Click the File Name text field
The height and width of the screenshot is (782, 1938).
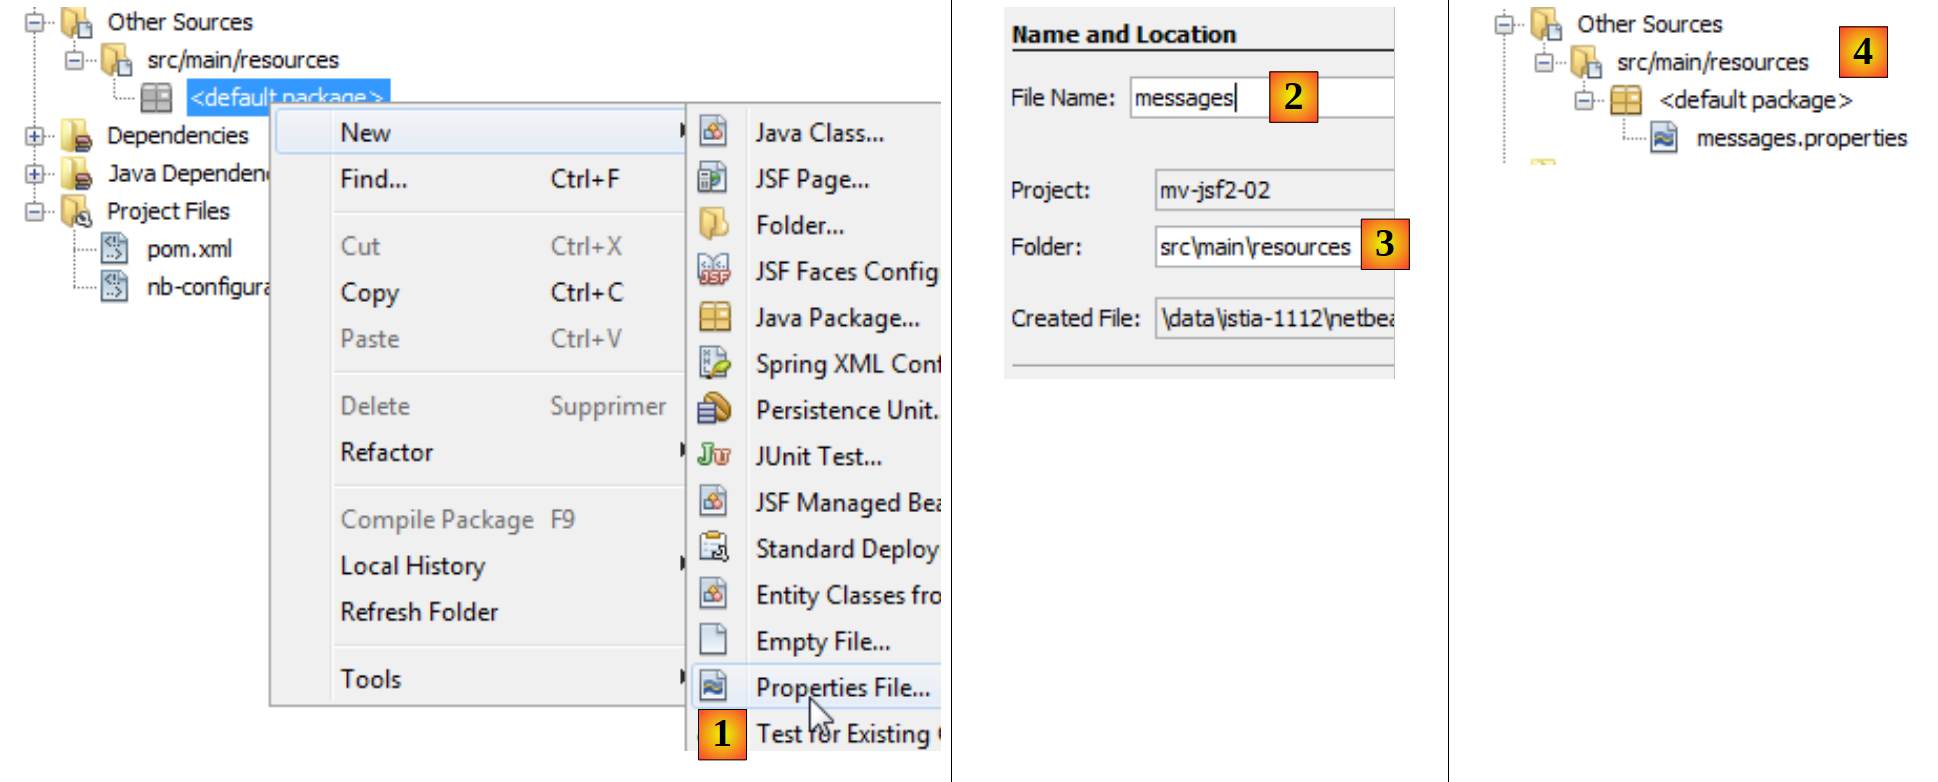1200,98
